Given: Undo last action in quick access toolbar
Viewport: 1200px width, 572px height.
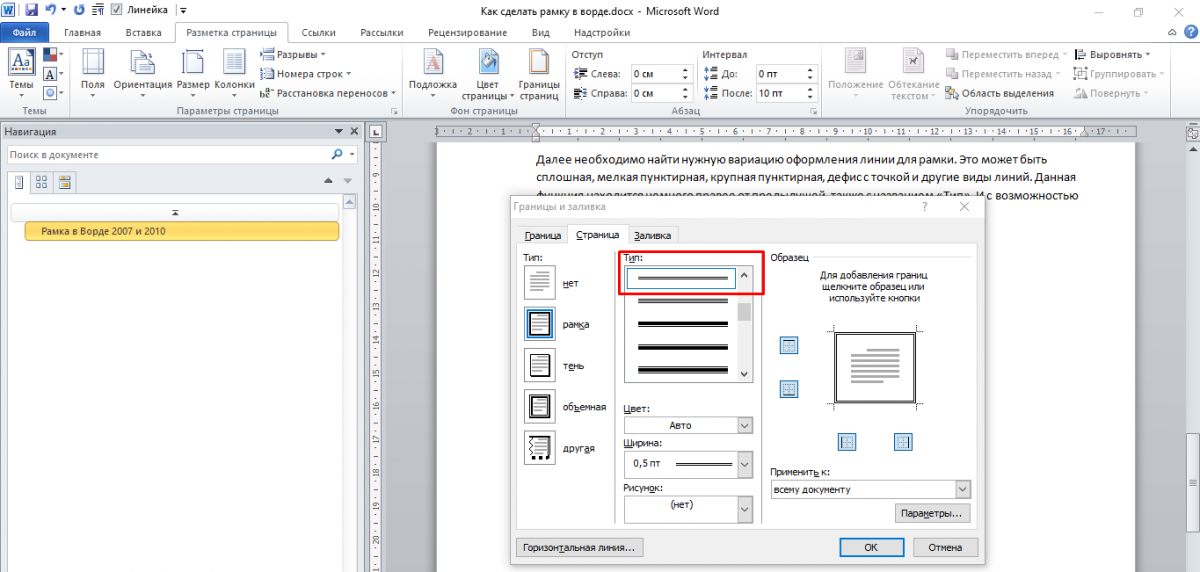Looking at the screenshot, I should coord(49,9).
